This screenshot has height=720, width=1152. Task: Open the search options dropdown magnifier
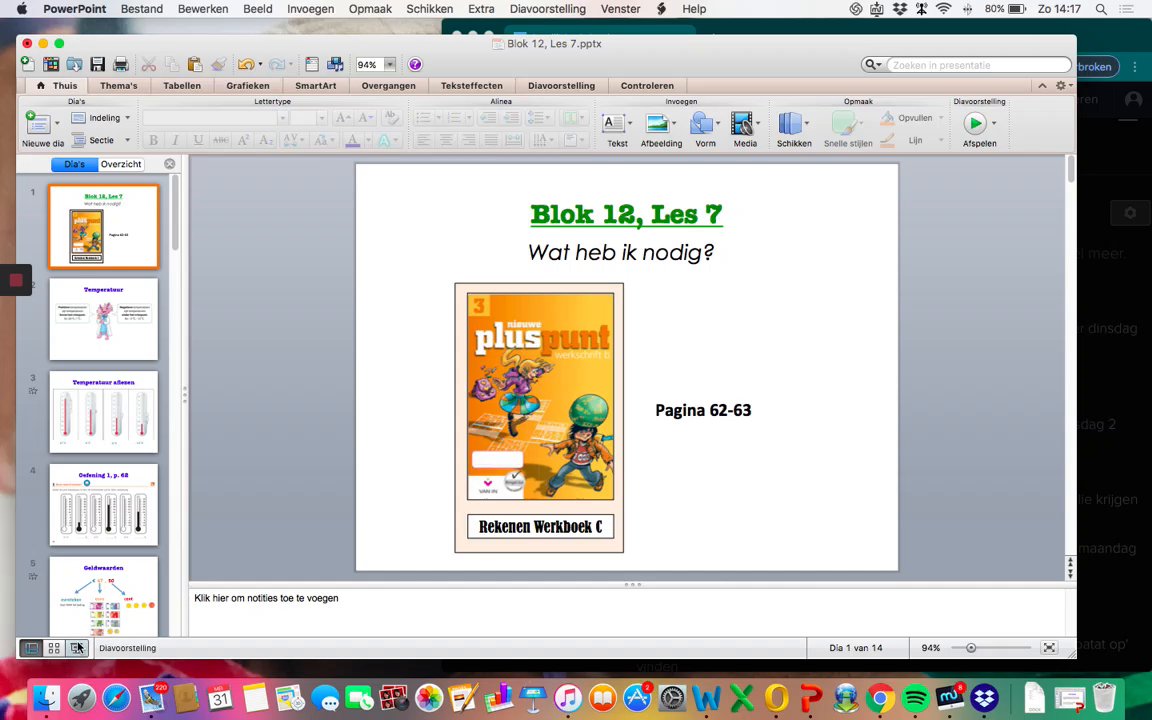tap(873, 65)
